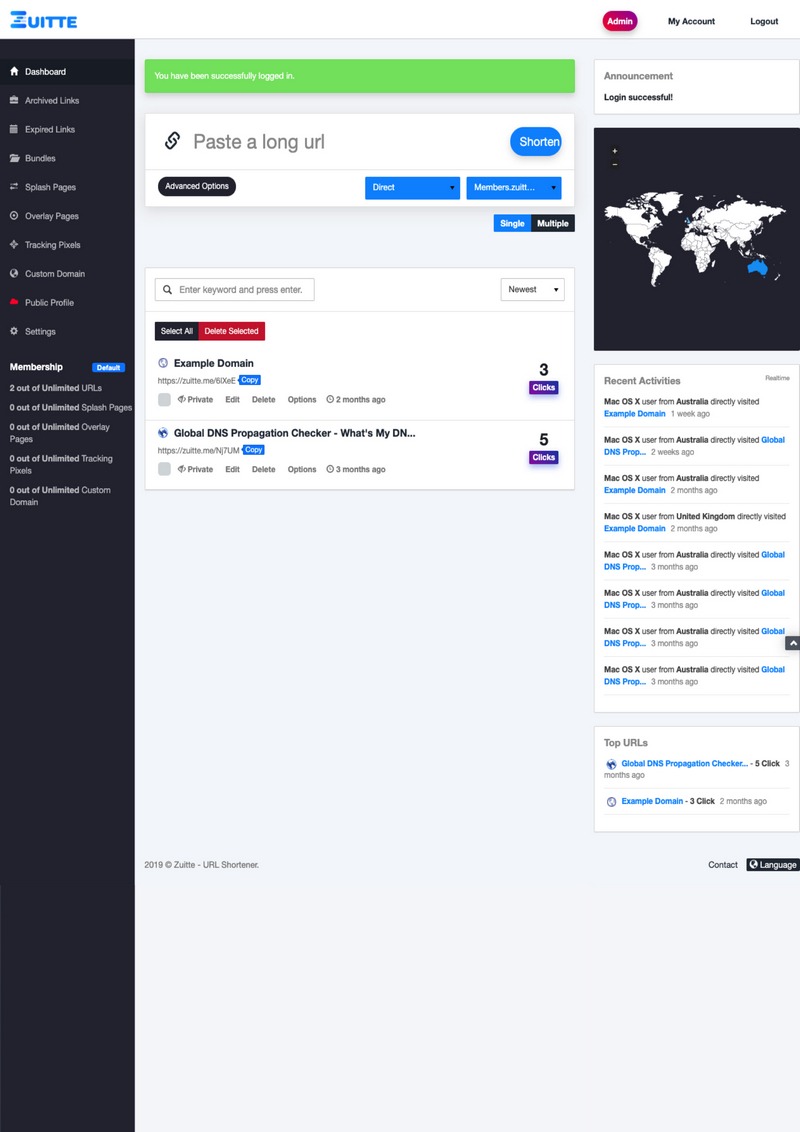Click the Bundles folder icon
Viewport: 800px width, 1132px height.
click(x=14, y=158)
